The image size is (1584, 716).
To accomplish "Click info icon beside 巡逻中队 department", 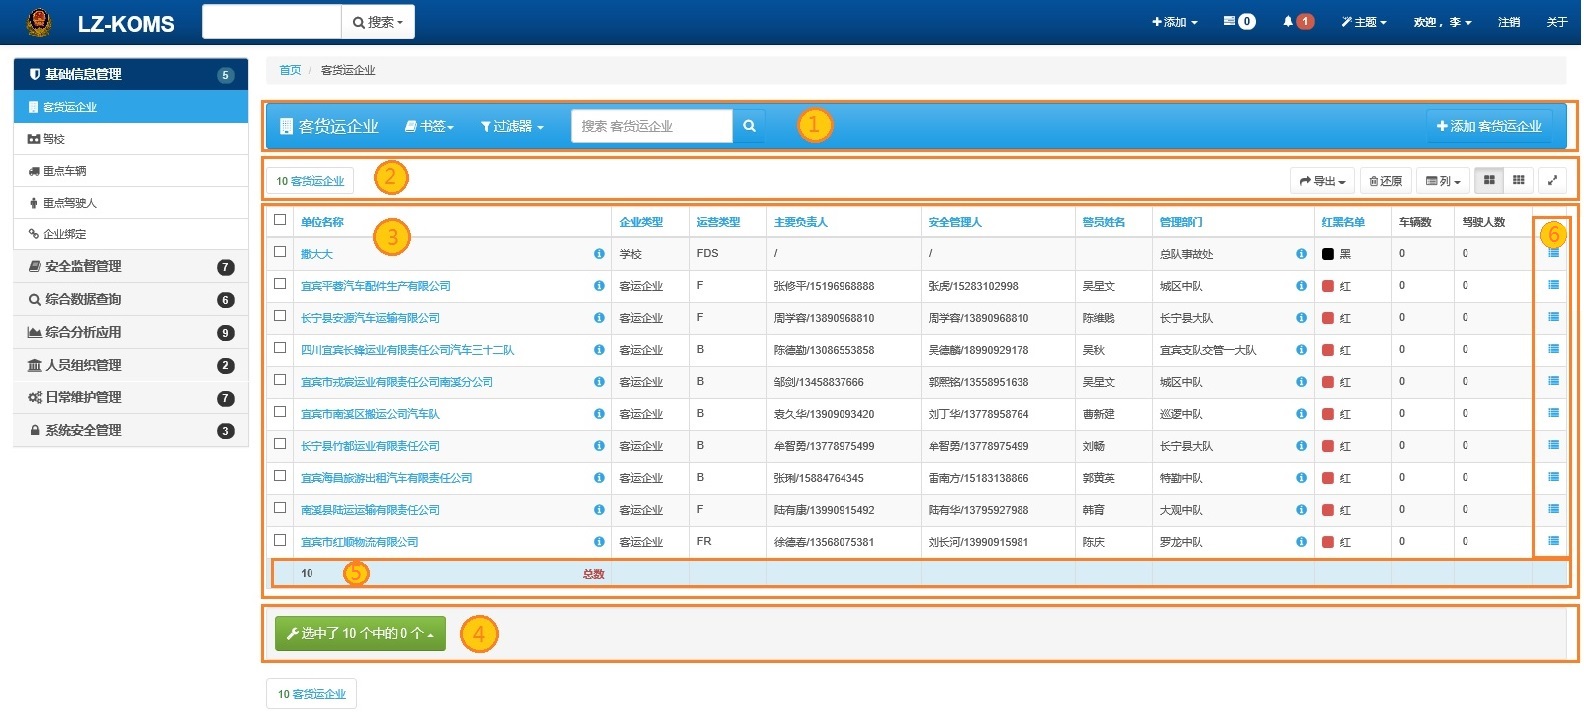I will coord(1301,414).
